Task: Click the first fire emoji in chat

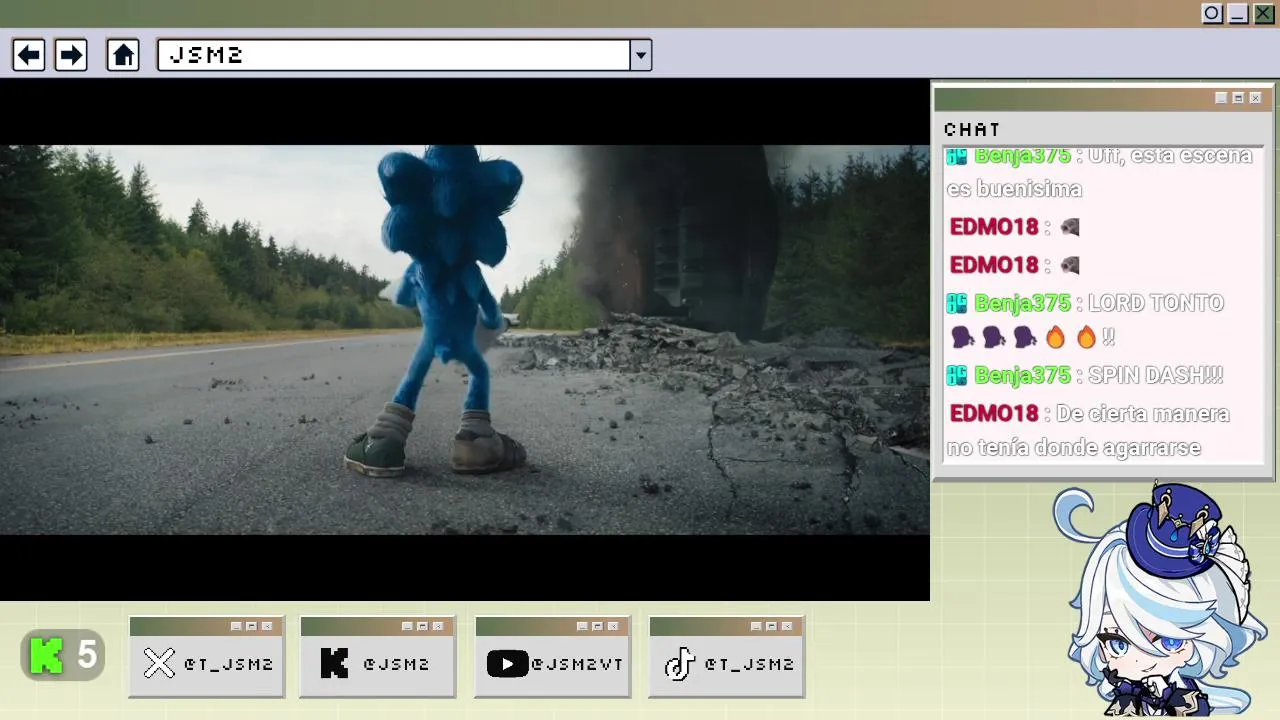Action: click(x=1055, y=338)
